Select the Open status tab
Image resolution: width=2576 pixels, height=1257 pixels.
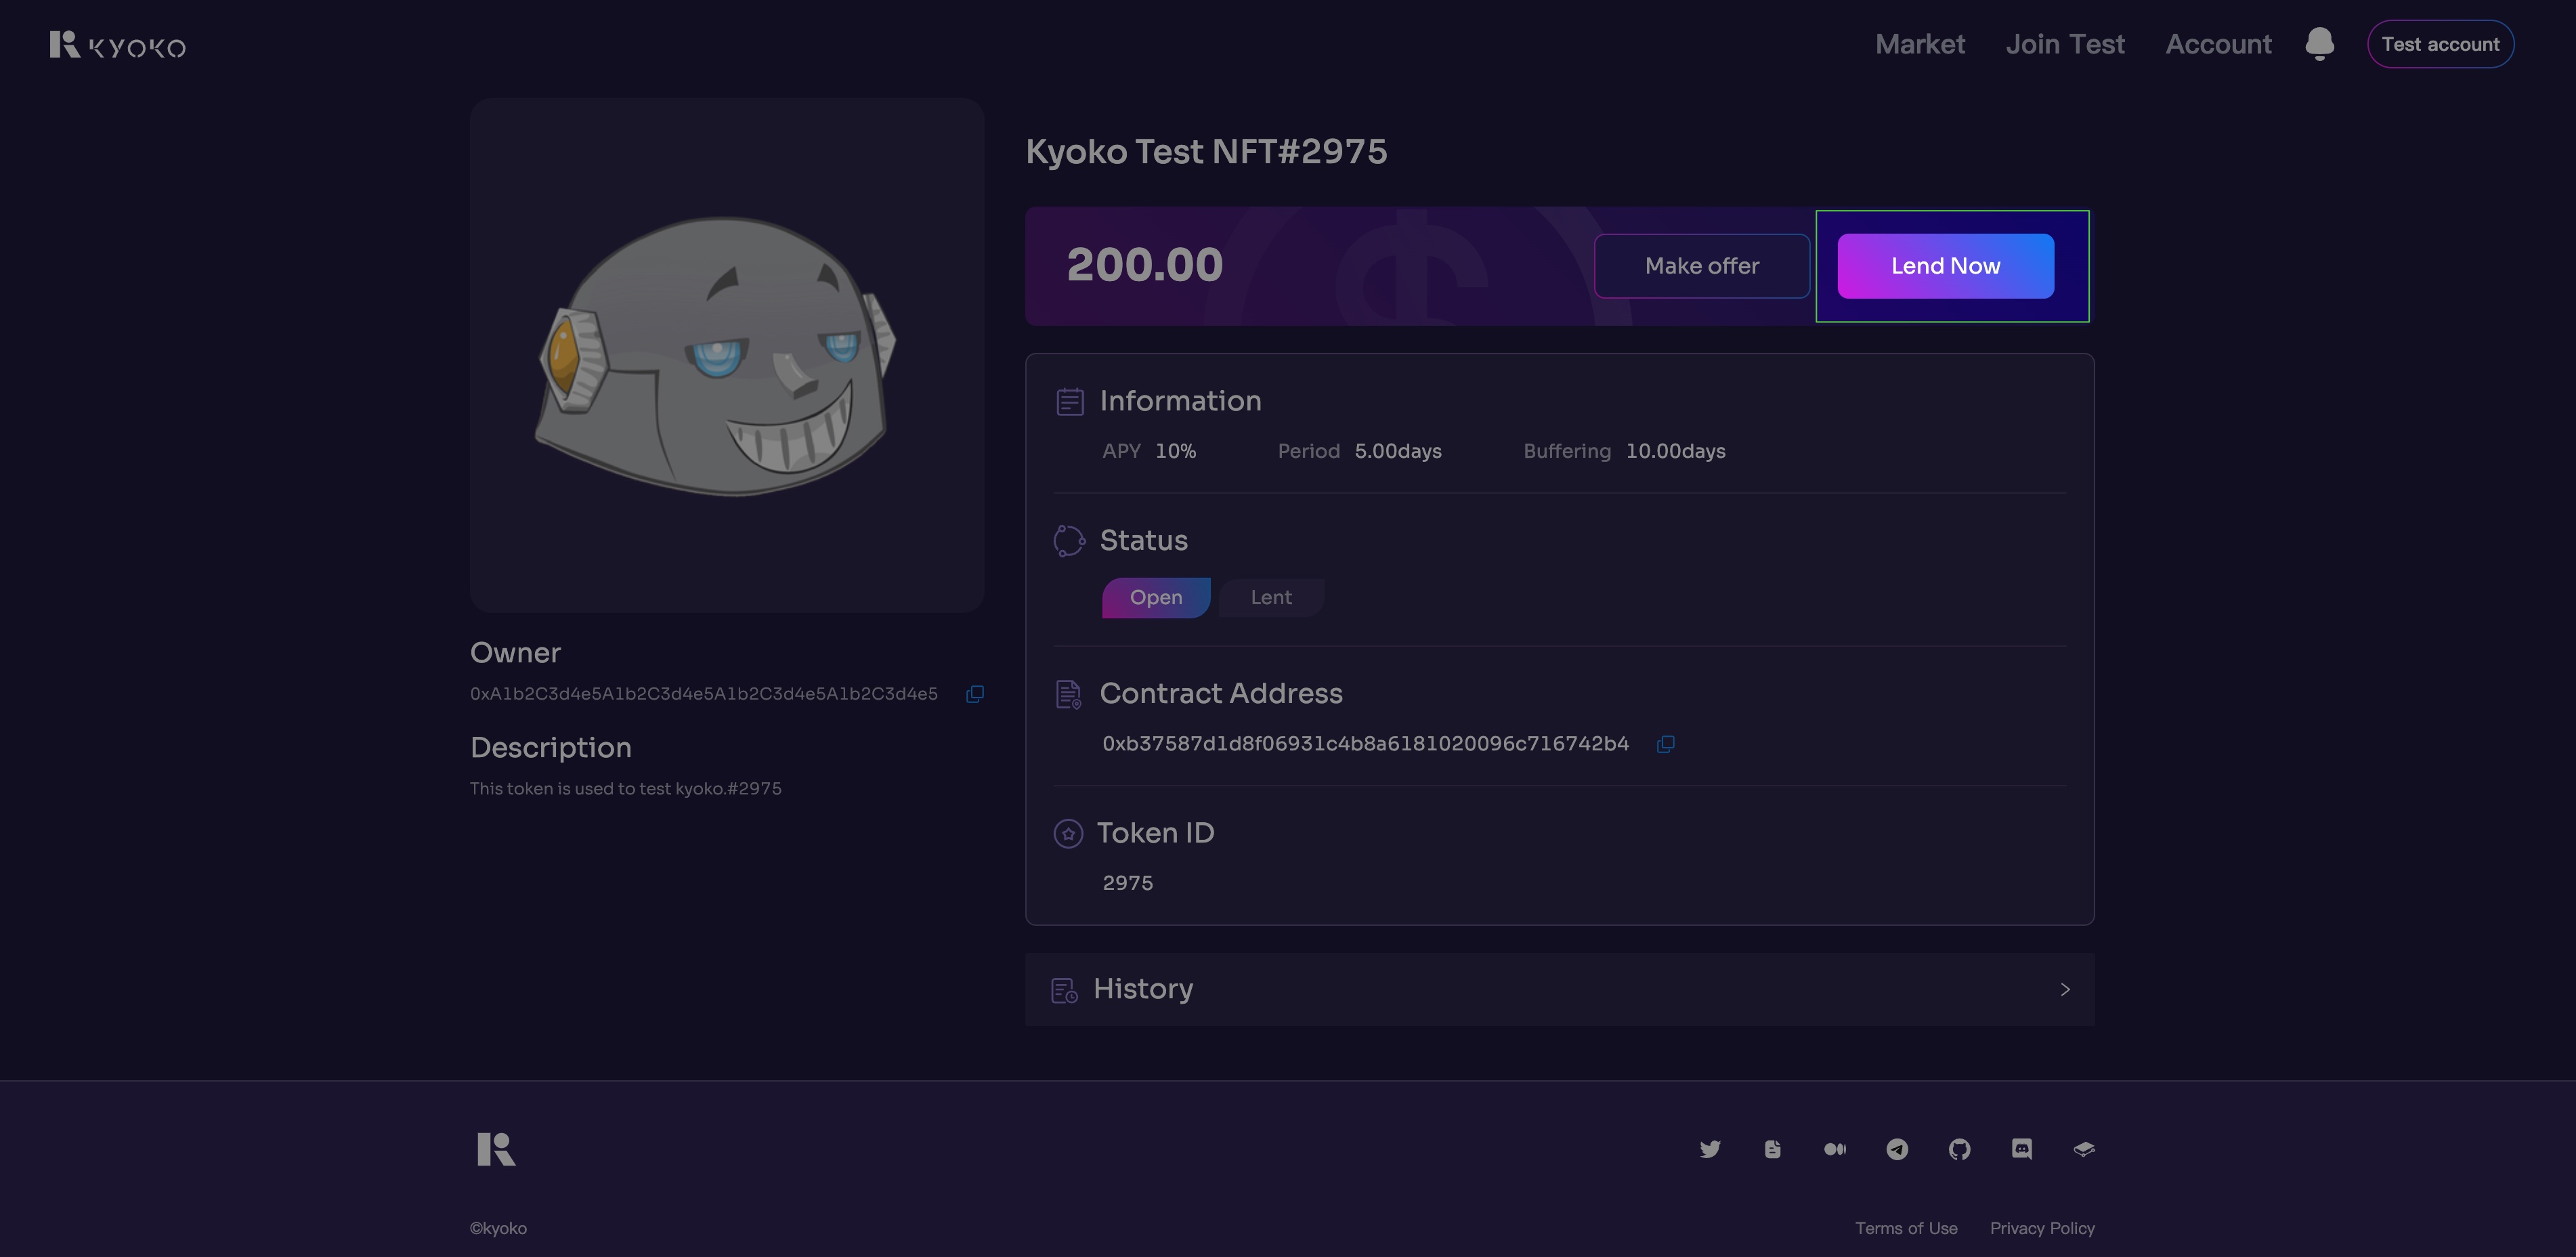pyautogui.click(x=1156, y=598)
